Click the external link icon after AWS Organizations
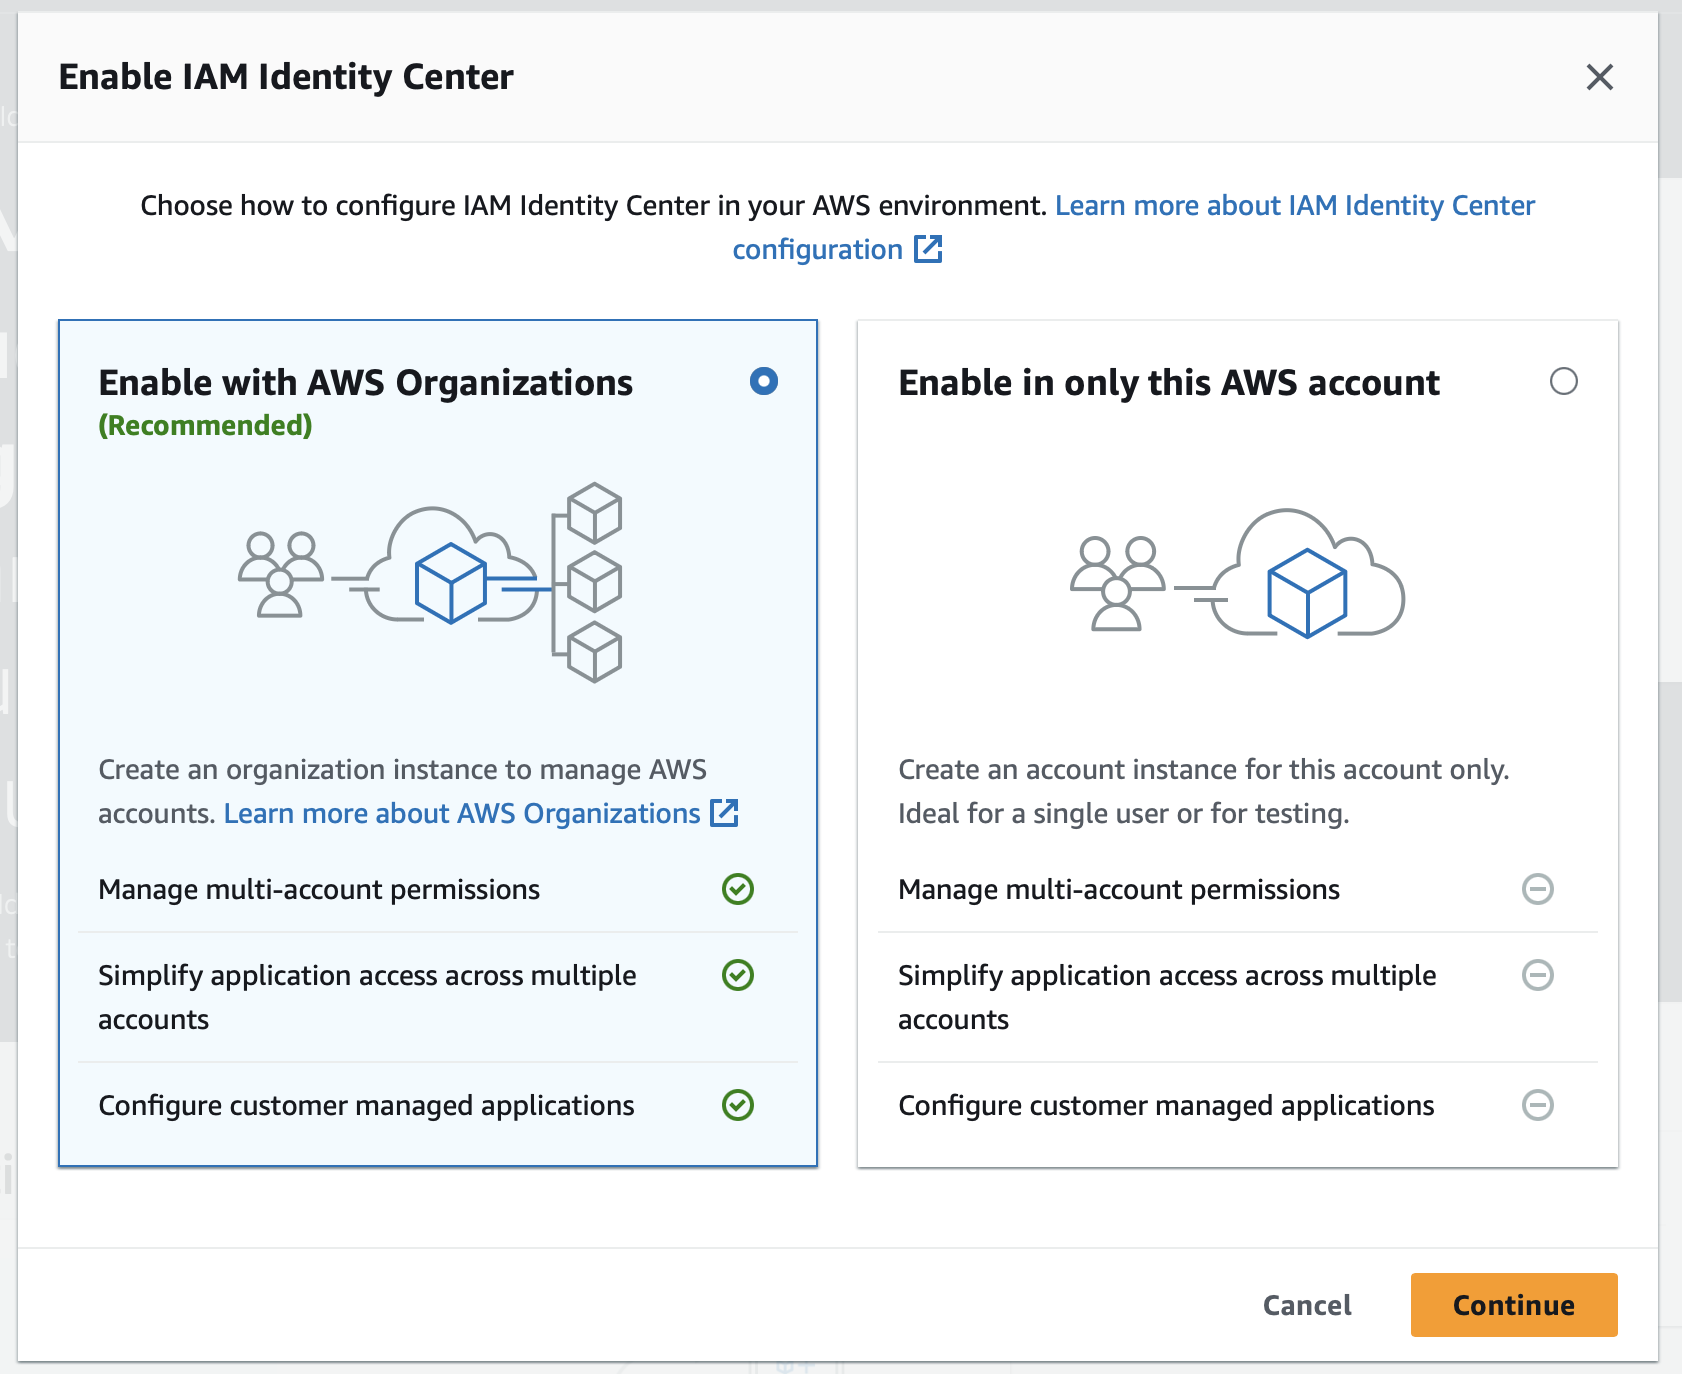1682x1374 pixels. (725, 813)
